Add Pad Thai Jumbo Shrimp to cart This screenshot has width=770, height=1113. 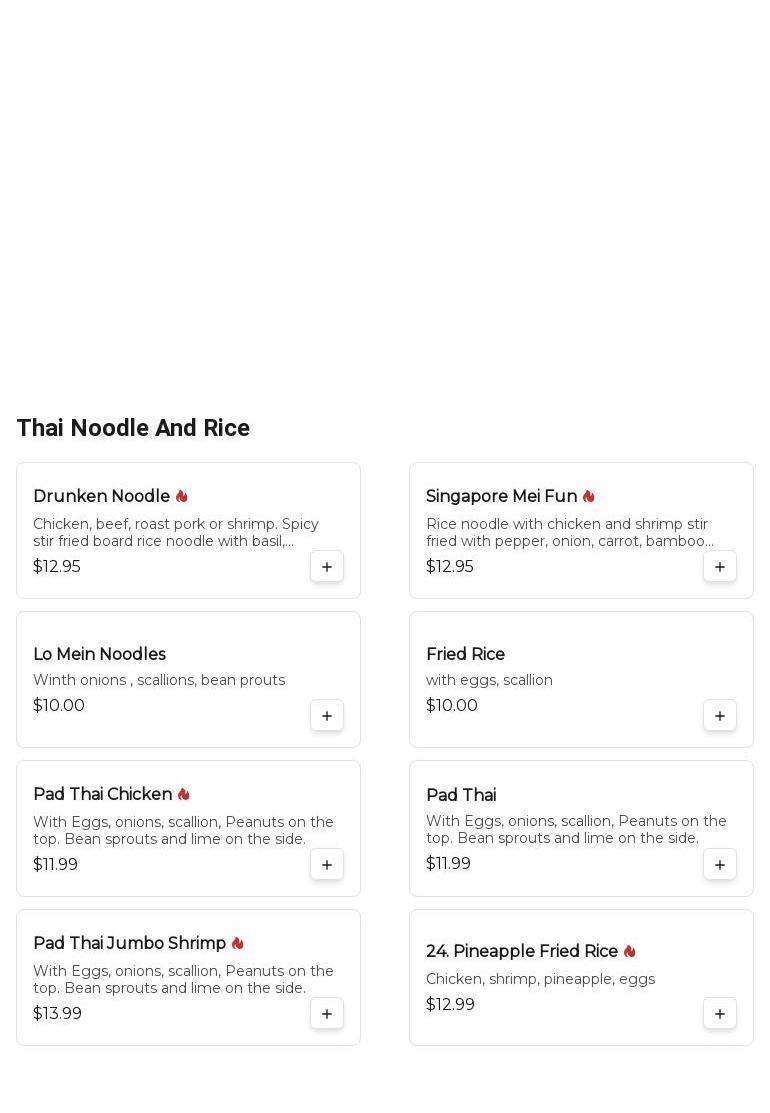coord(326,1014)
